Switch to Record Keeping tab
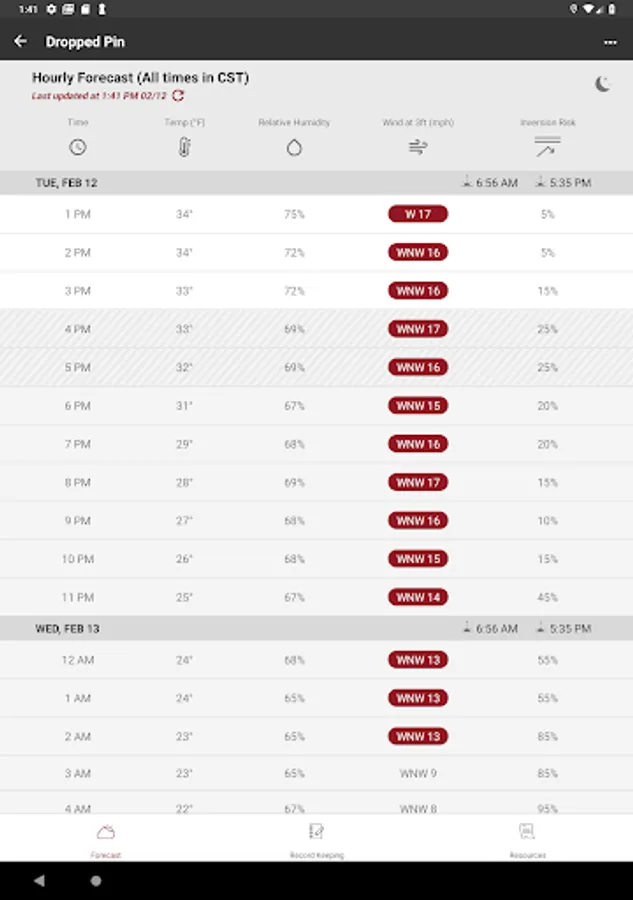 (316, 838)
